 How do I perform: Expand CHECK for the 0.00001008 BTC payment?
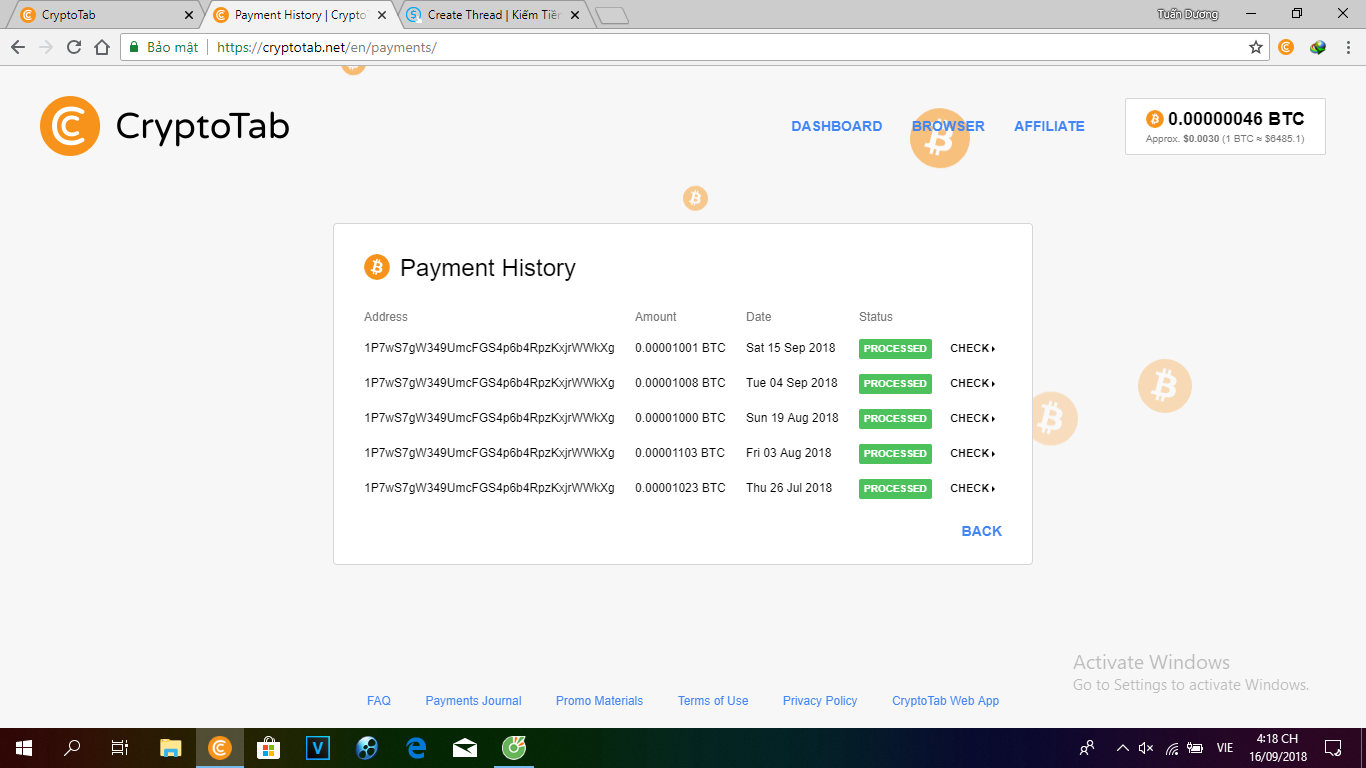click(x=972, y=384)
